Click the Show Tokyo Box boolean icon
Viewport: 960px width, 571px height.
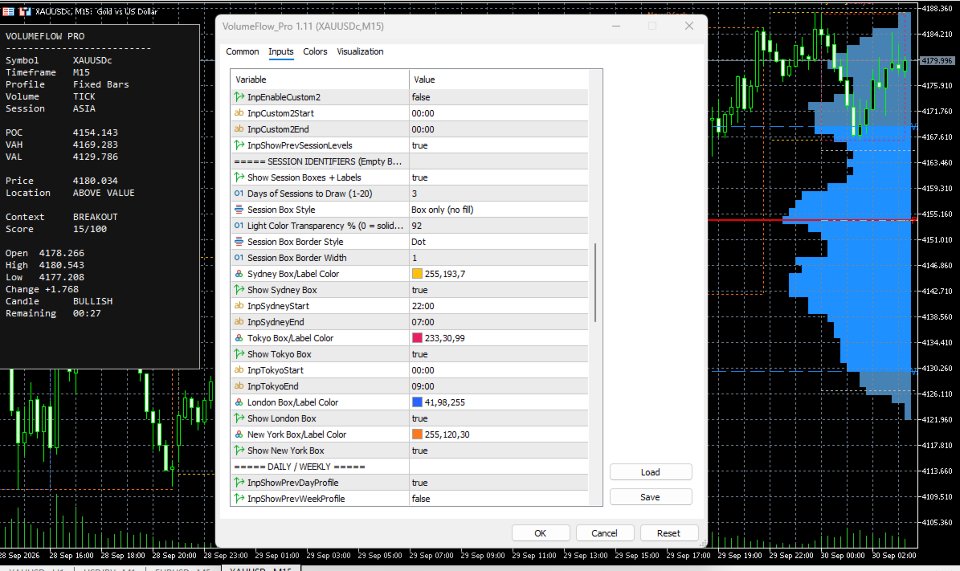[x=239, y=354]
